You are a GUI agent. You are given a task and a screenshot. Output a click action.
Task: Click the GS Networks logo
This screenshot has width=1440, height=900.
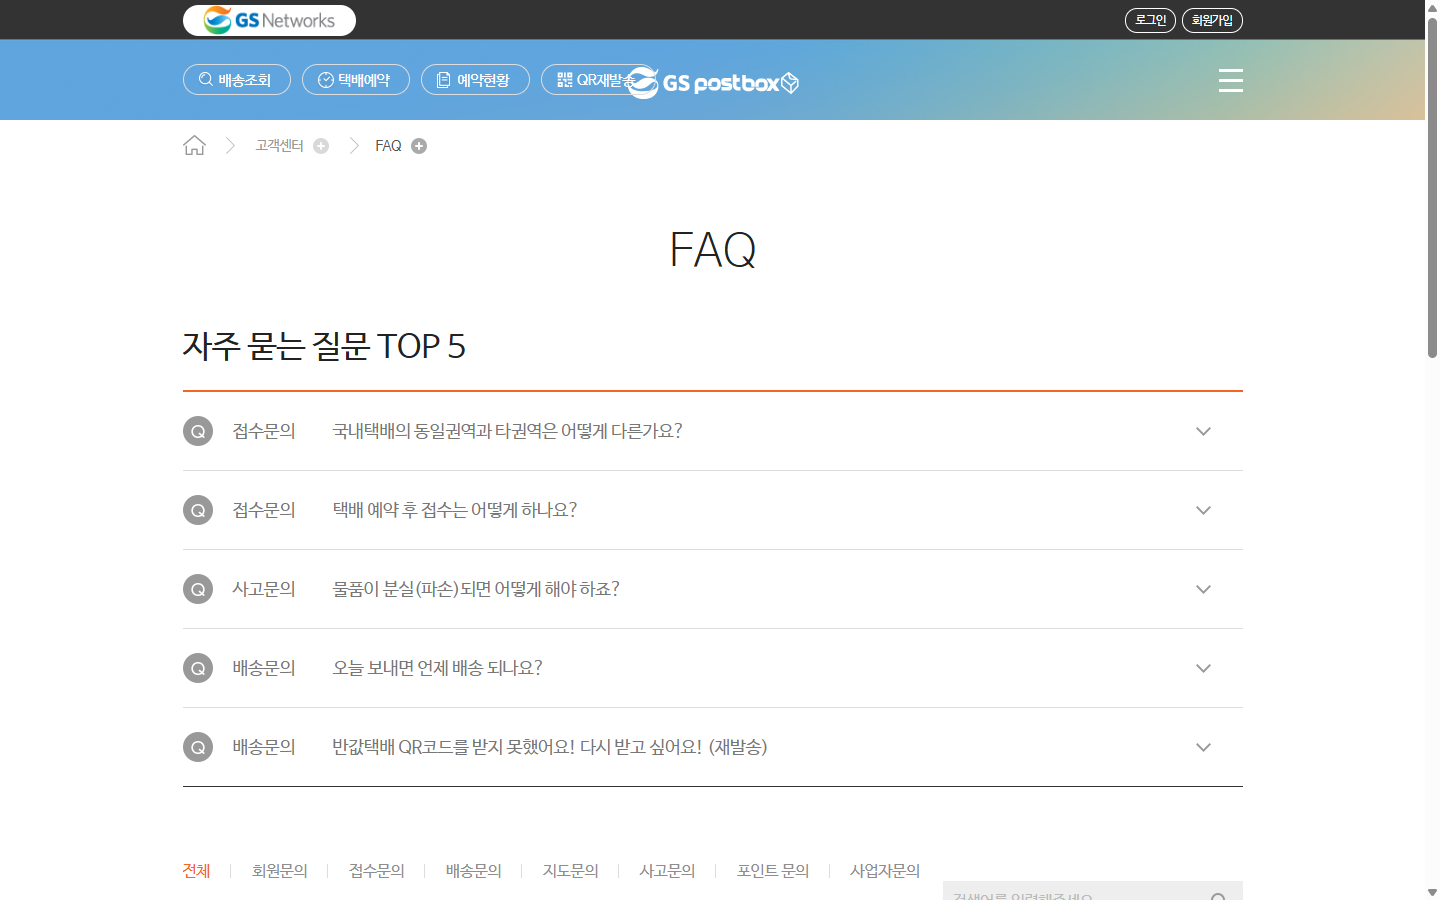(x=269, y=20)
